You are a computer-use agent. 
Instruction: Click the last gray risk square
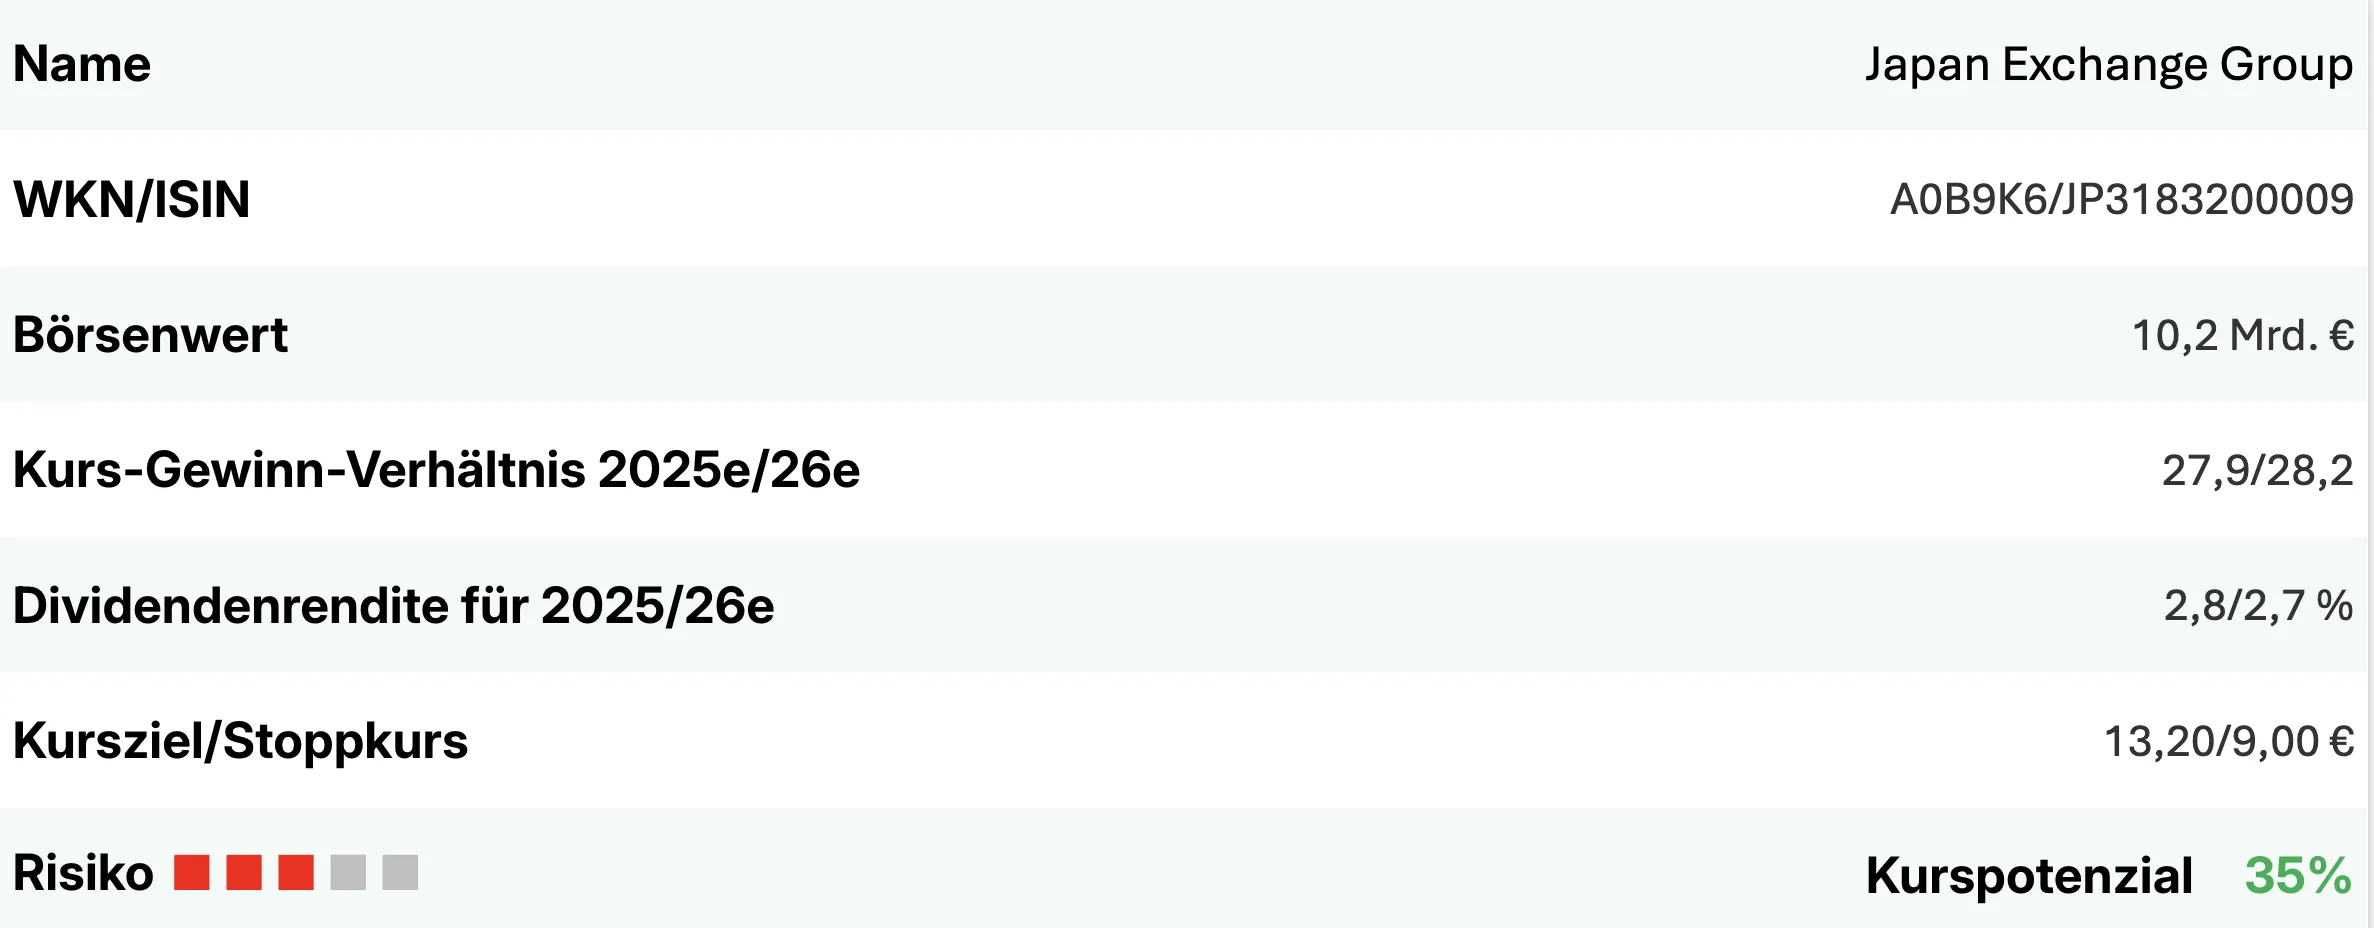(x=400, y=872)
